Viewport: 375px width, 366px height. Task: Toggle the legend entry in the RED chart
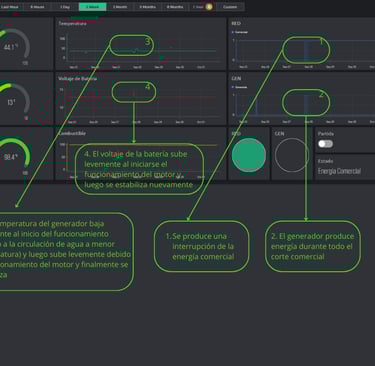point(240,32)
